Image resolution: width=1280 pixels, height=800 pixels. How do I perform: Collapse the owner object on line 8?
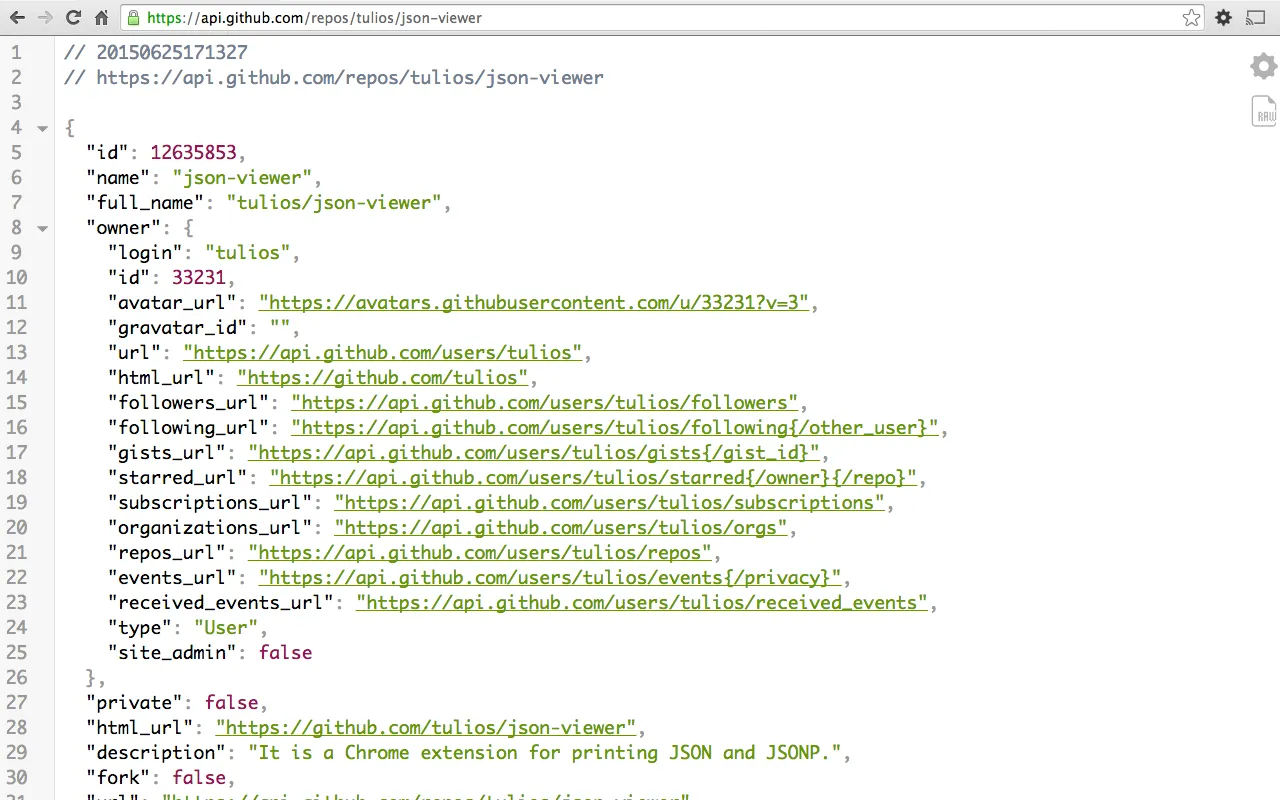tap(42, 228)
